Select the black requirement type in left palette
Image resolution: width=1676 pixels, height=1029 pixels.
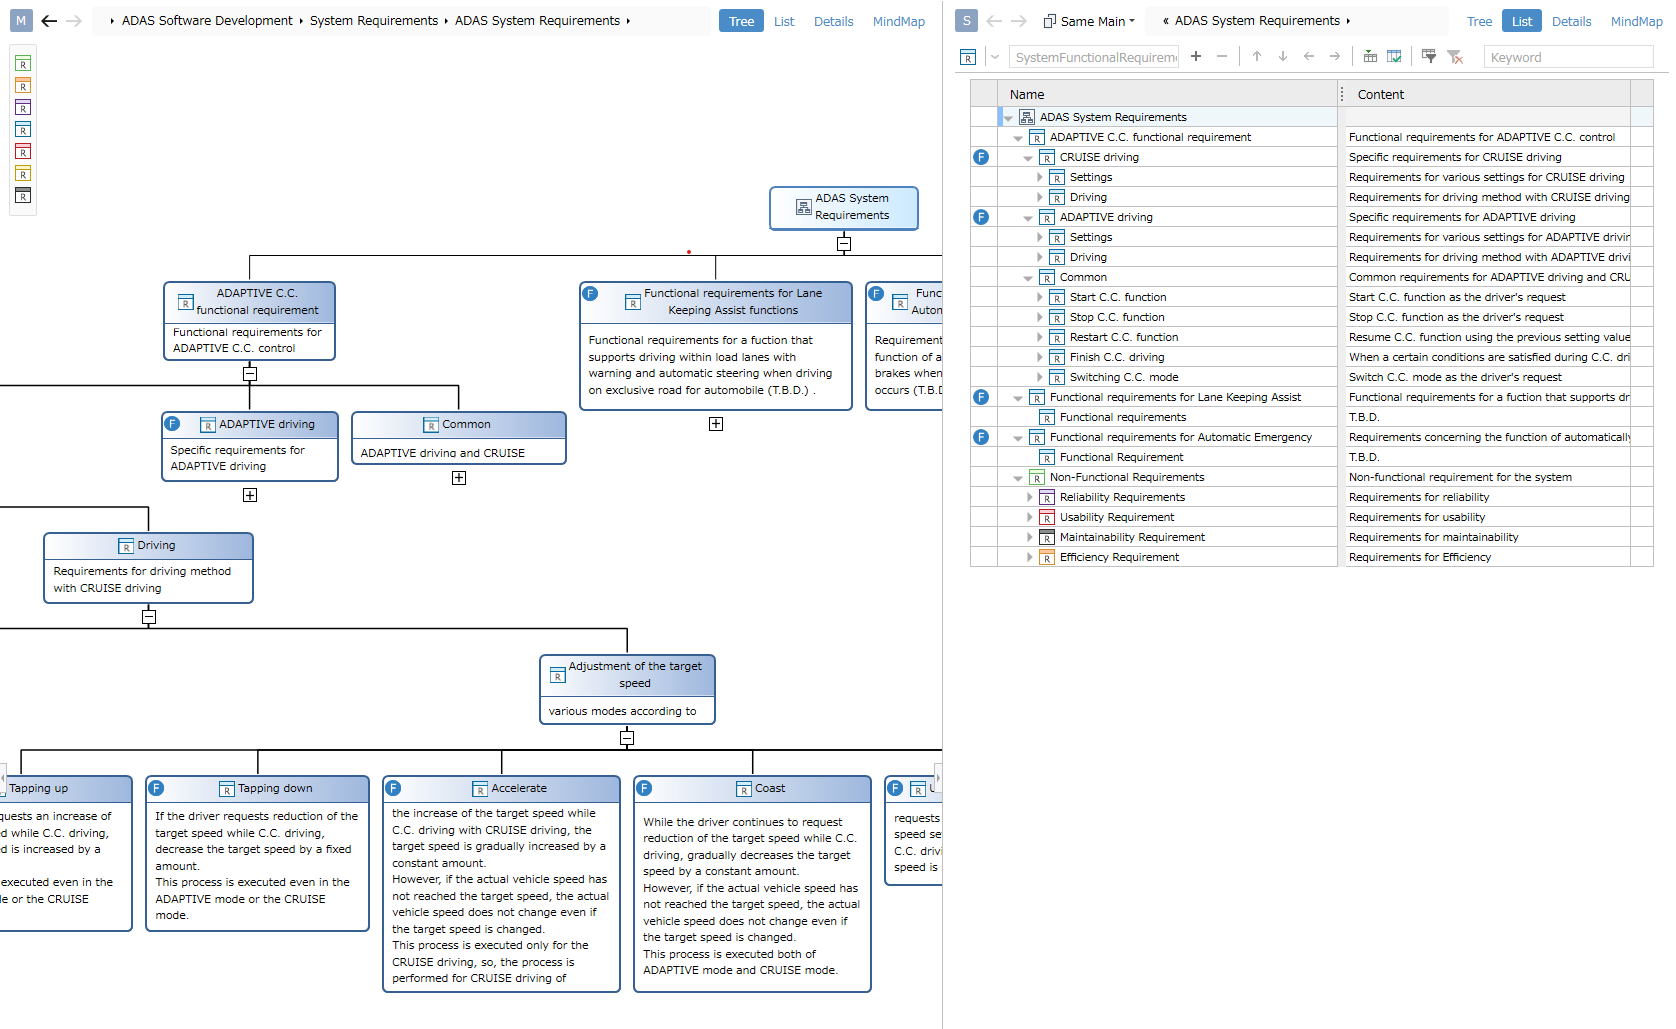pos(23,196)
